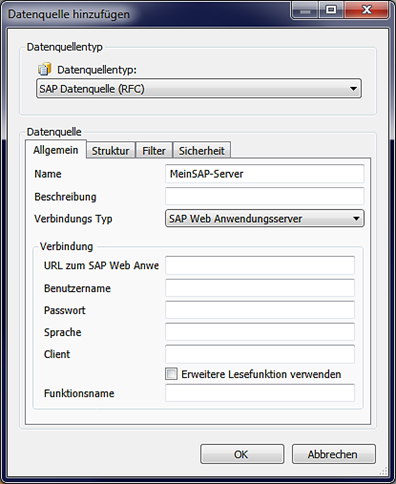Image resolution: width=396 pixels, height=484 pixels.
Task: Click the Sprache text box
Action: click(x=260, y=332)
